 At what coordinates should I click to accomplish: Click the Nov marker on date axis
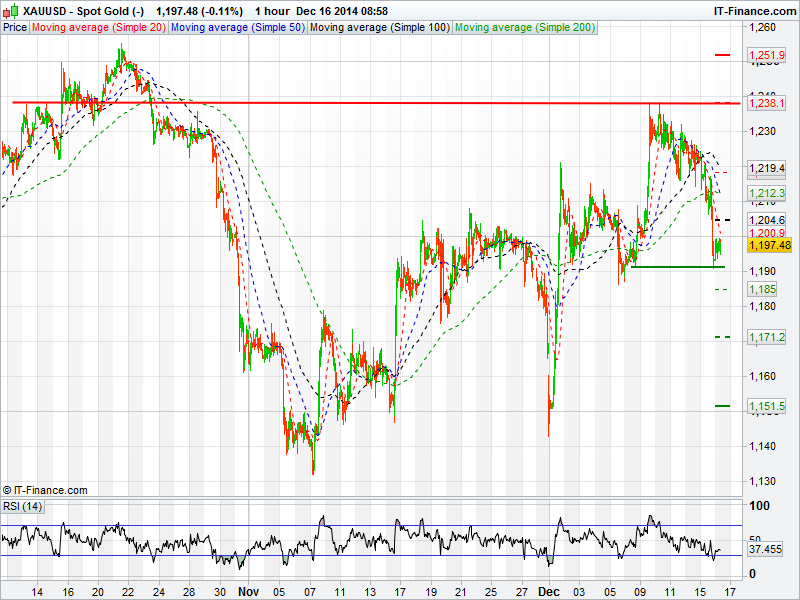pyautogui.click(x=248, y=591)
